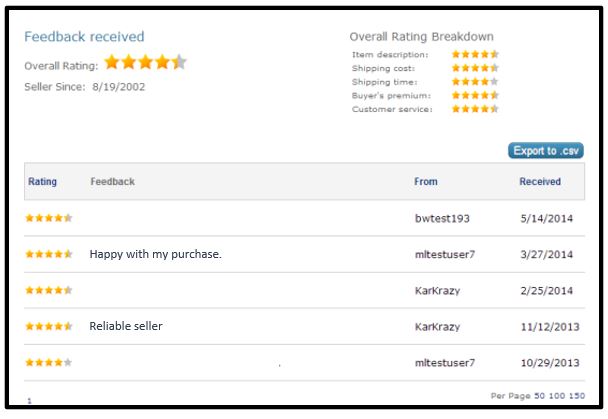This screenshot has height=419, width=608.
Task: Set per page to 150
Action: [x=577, y=397]
